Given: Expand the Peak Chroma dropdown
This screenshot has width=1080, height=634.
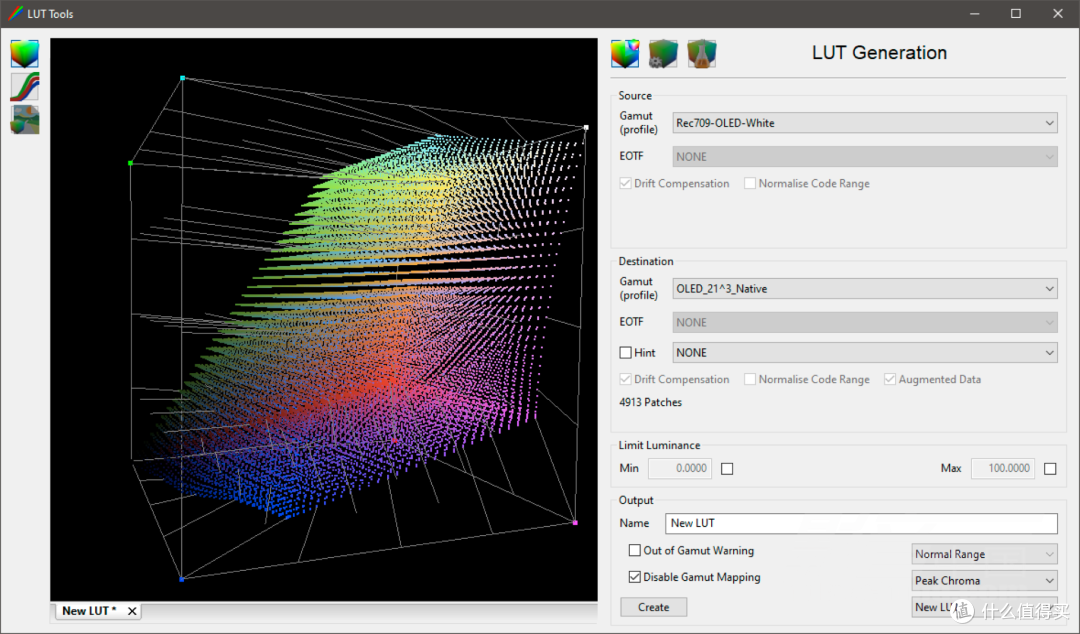Looking at the screenshot, I should point(984,580).
